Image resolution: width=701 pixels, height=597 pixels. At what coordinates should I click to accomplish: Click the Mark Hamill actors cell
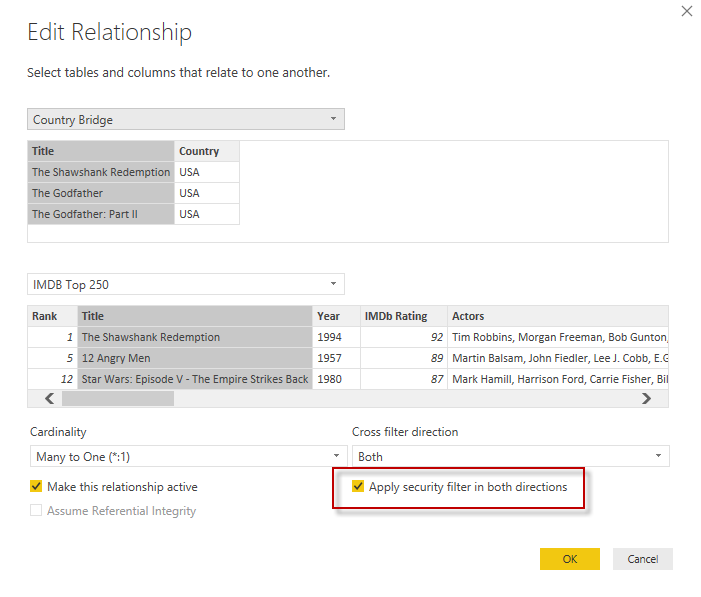[x=558, y=379]
